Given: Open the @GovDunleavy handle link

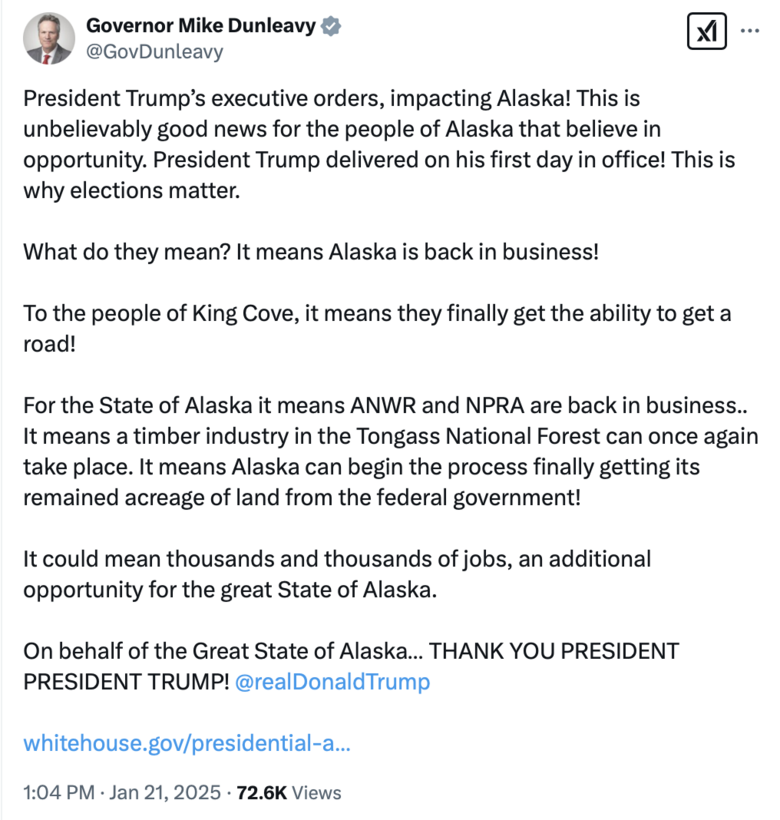Looking at the screenshot, I should point(155,52).
